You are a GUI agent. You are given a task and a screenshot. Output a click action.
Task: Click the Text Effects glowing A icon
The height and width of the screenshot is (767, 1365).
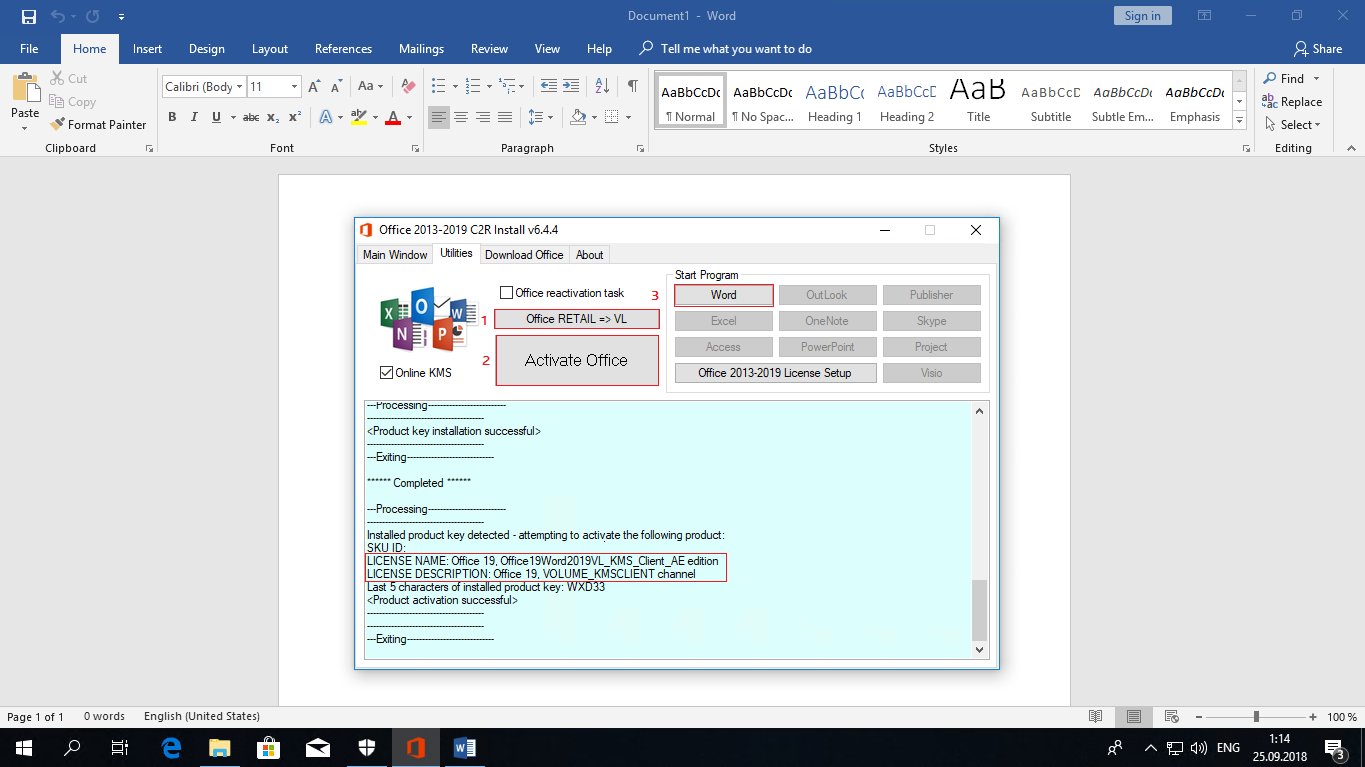[325, 117]
